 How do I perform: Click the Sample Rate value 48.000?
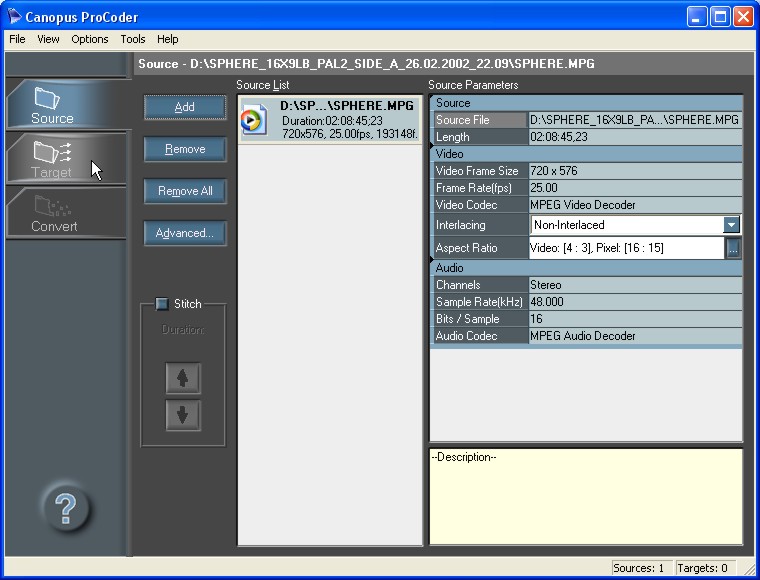[635, 302]
